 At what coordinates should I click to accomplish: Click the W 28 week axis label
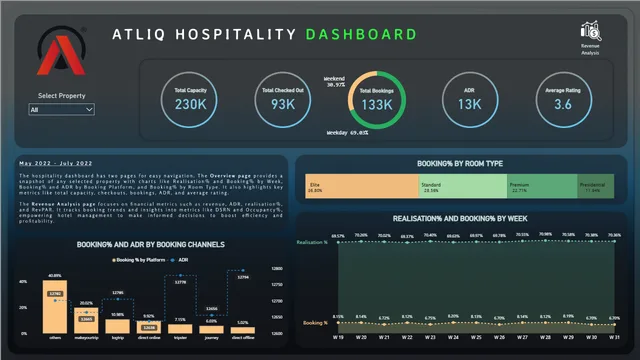coord(545,338)
